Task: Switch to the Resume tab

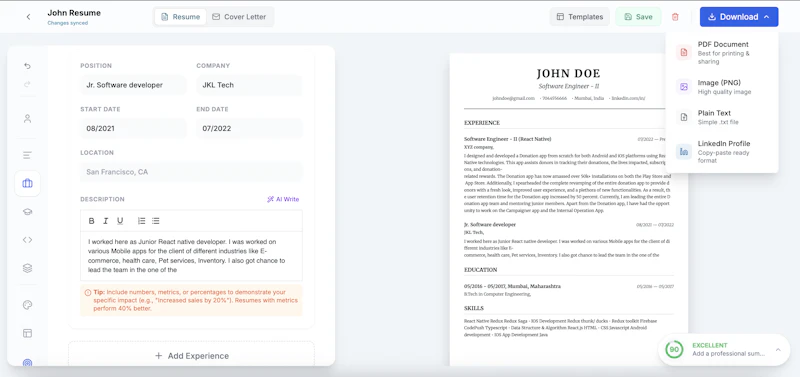Action: (181, 17)
